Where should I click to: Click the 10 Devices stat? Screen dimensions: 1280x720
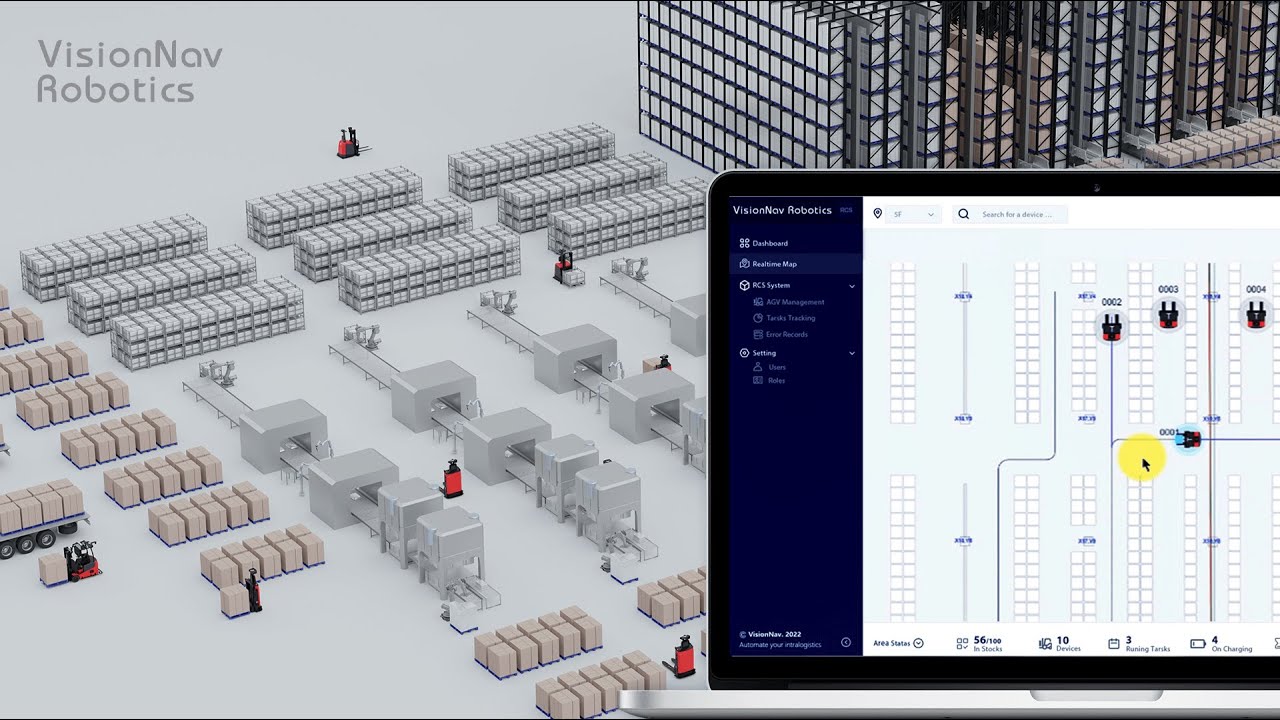click(1068, 644)
